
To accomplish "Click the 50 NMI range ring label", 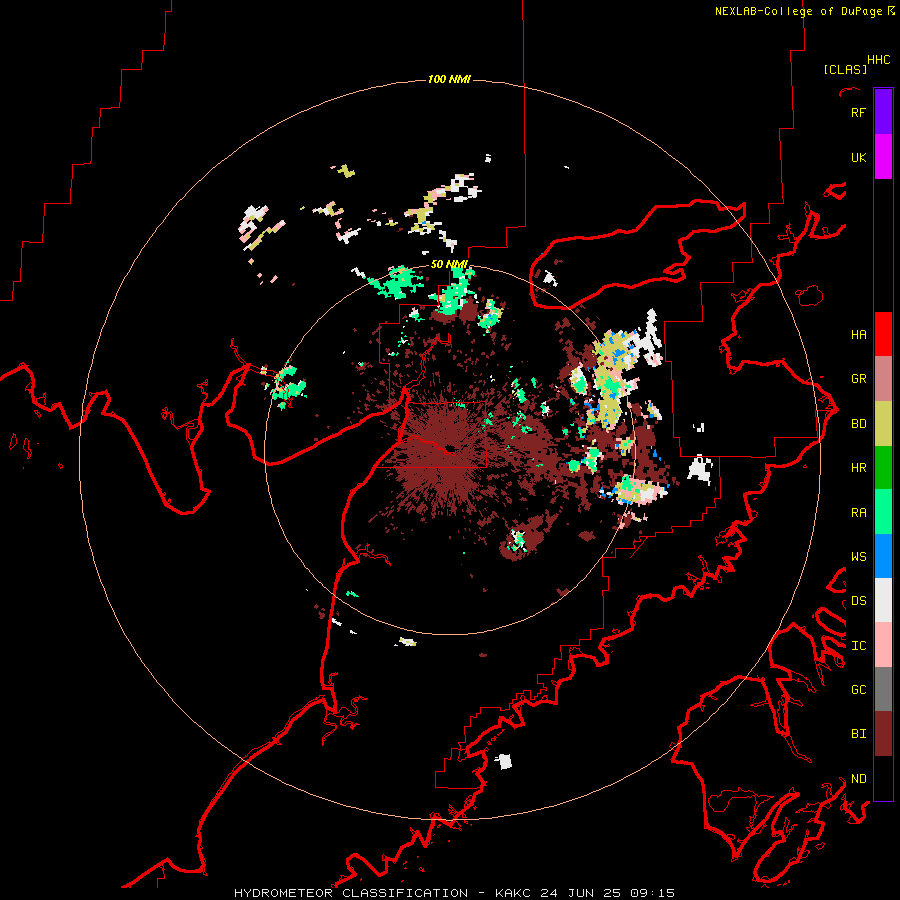I will (449, 264).
